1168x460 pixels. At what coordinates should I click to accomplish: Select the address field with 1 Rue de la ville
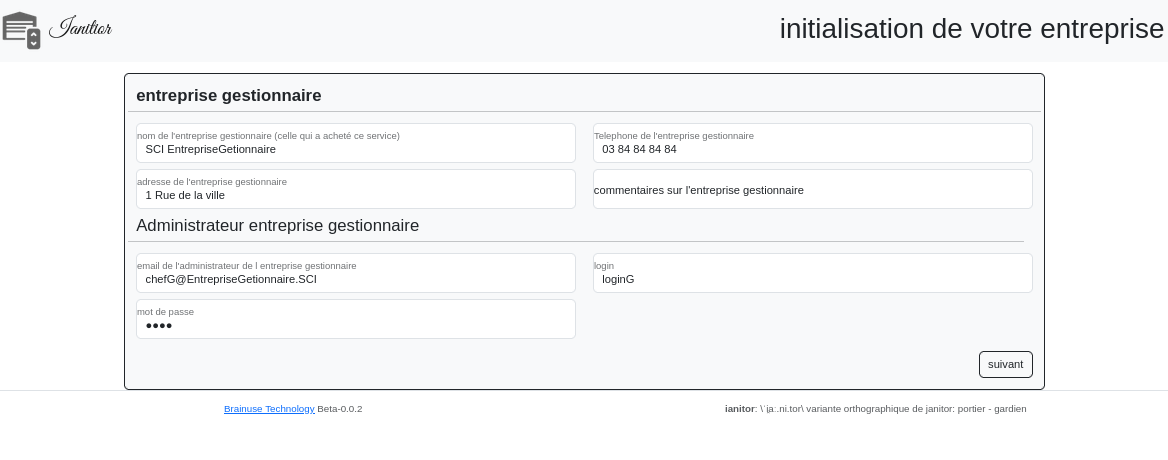click(355, 195)
